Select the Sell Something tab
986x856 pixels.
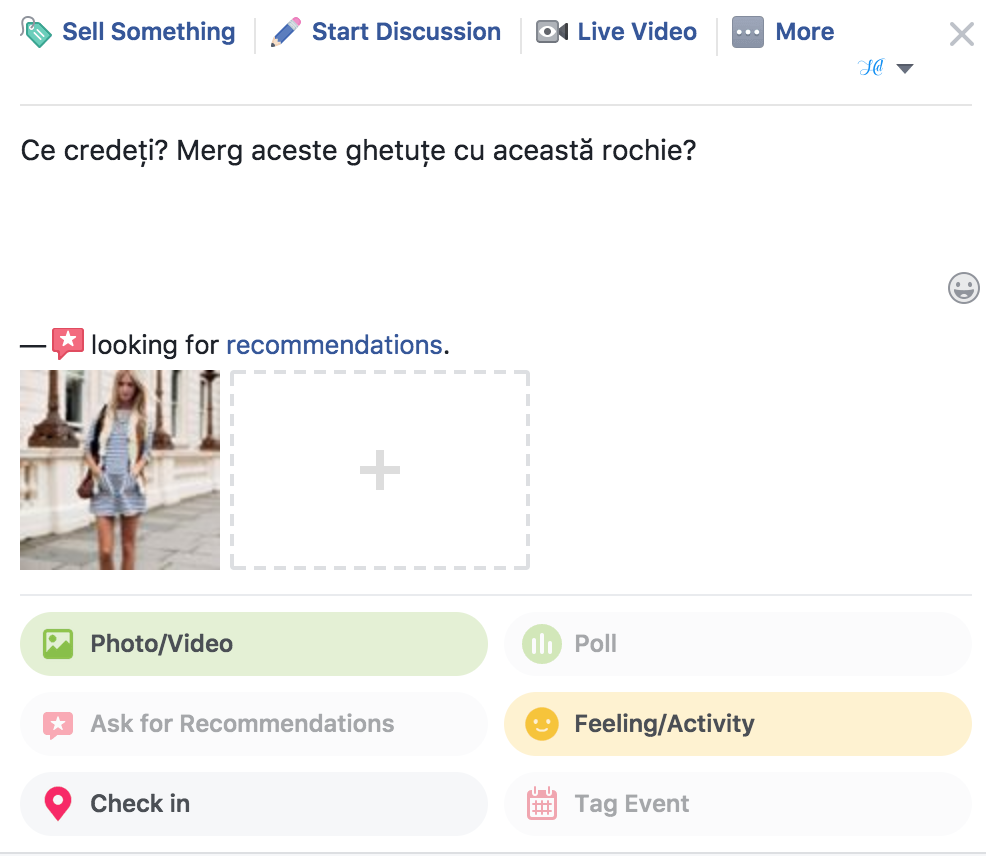pos(148,32)
